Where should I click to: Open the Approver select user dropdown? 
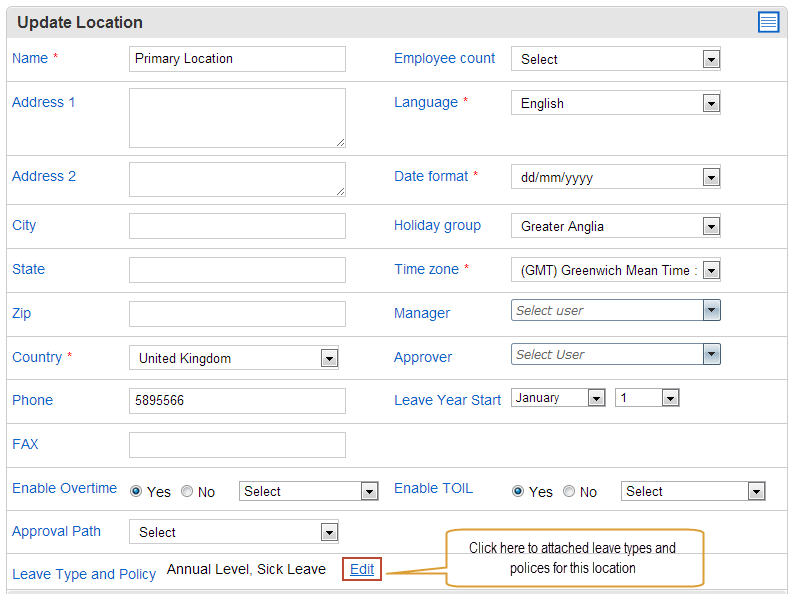click(615, 354)
